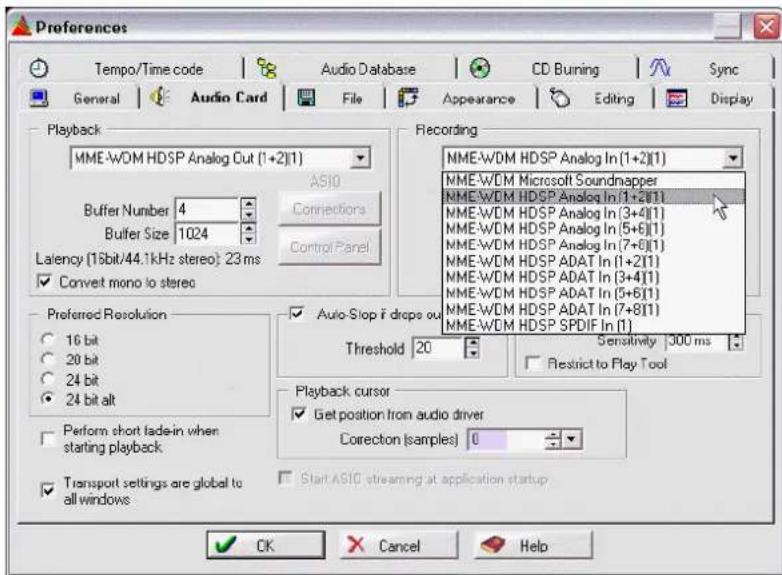Select the 24 bit alt radio button
The height and width of the screenshot is (575, 782).
pyautogui.click(x=47, y=398)
